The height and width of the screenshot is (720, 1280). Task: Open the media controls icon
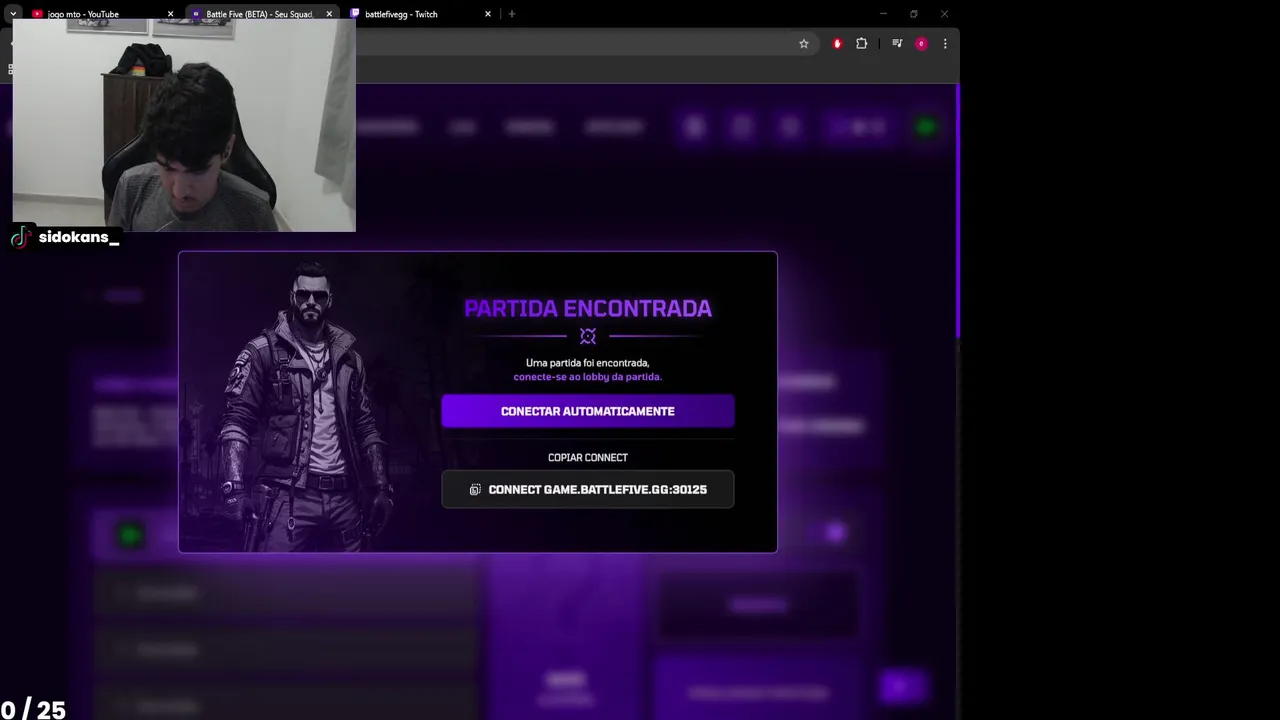pyautogui.click(x=897, y=43)
